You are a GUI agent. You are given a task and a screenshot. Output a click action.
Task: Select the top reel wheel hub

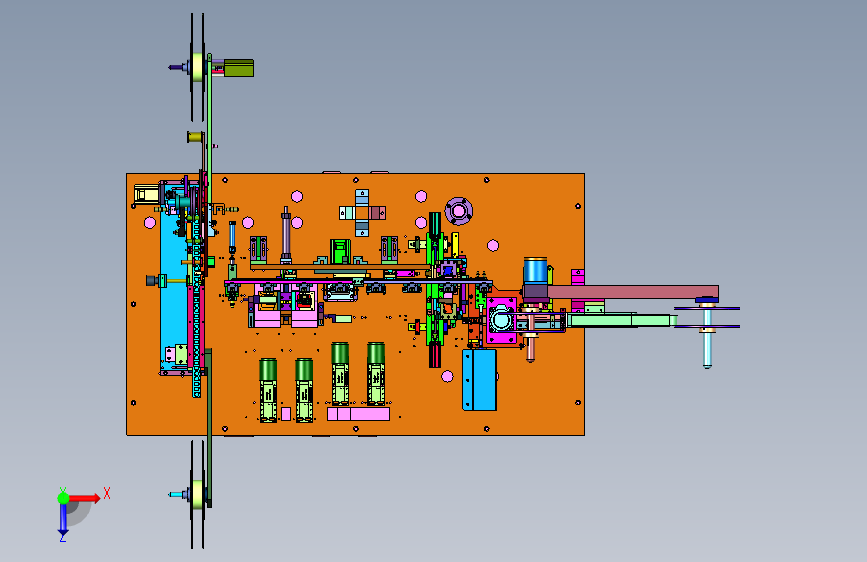click(x=197, y=67)
